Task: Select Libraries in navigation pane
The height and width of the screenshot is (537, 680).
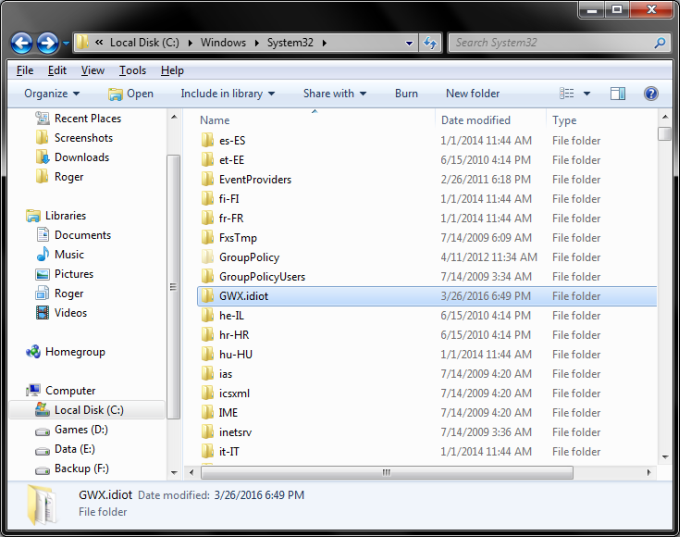Action: 56,216
